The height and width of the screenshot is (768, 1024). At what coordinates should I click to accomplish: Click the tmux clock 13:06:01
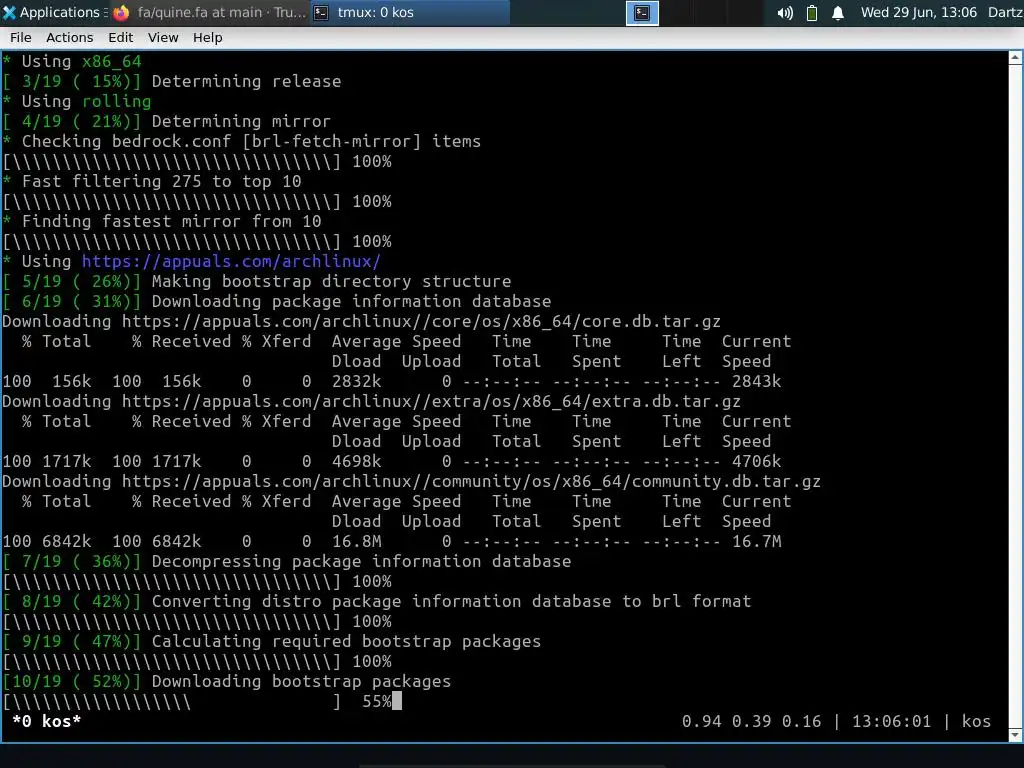point(891,721)
